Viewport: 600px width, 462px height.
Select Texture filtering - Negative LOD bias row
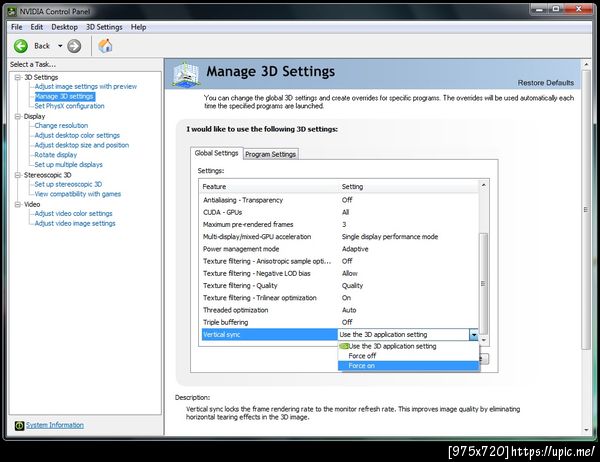340,273
